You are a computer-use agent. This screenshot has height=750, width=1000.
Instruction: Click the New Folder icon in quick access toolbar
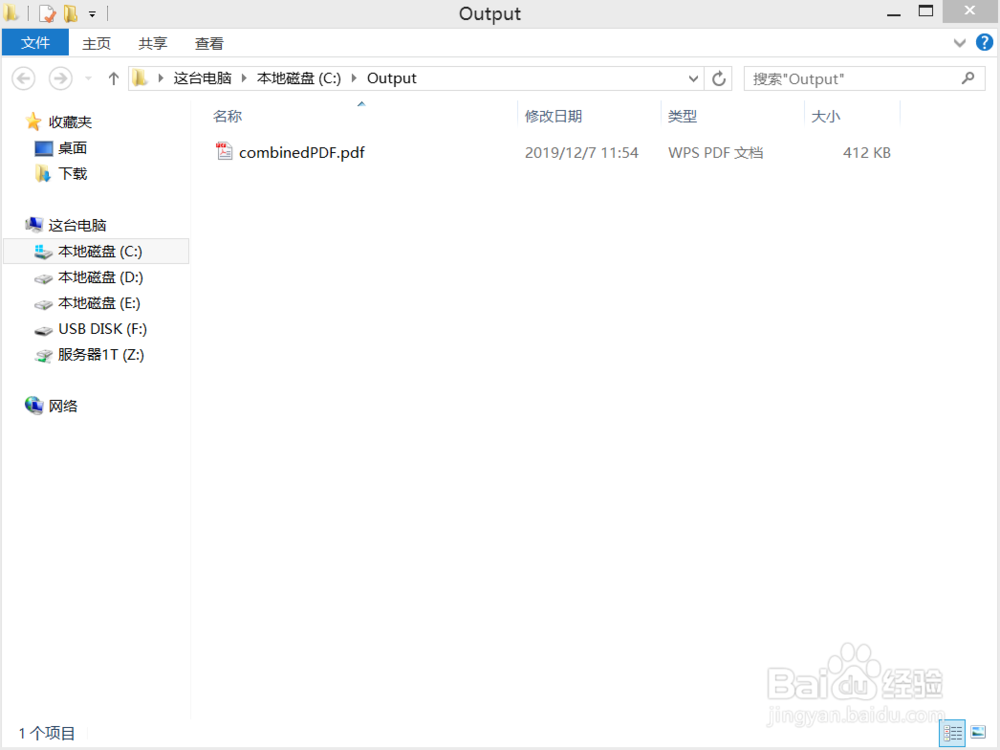tap(68, 14)
